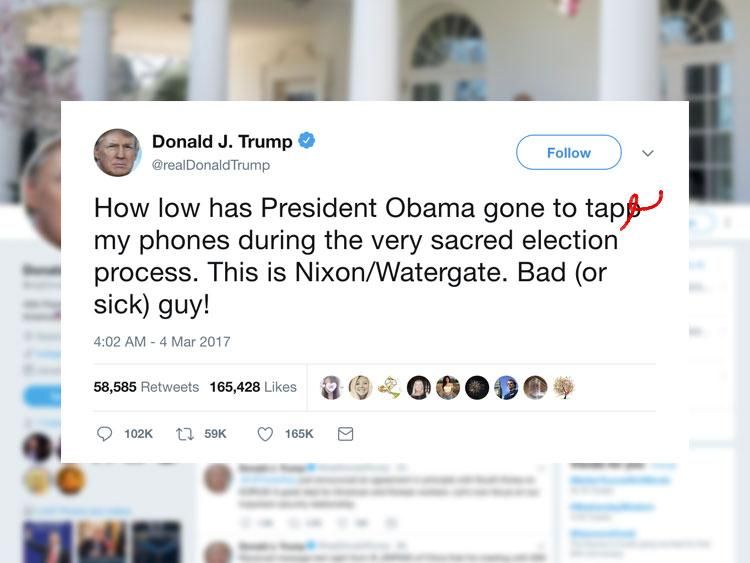Click the retweet arrows icon
The height and width of the screenshot is (563, 750).
(185, 434)
